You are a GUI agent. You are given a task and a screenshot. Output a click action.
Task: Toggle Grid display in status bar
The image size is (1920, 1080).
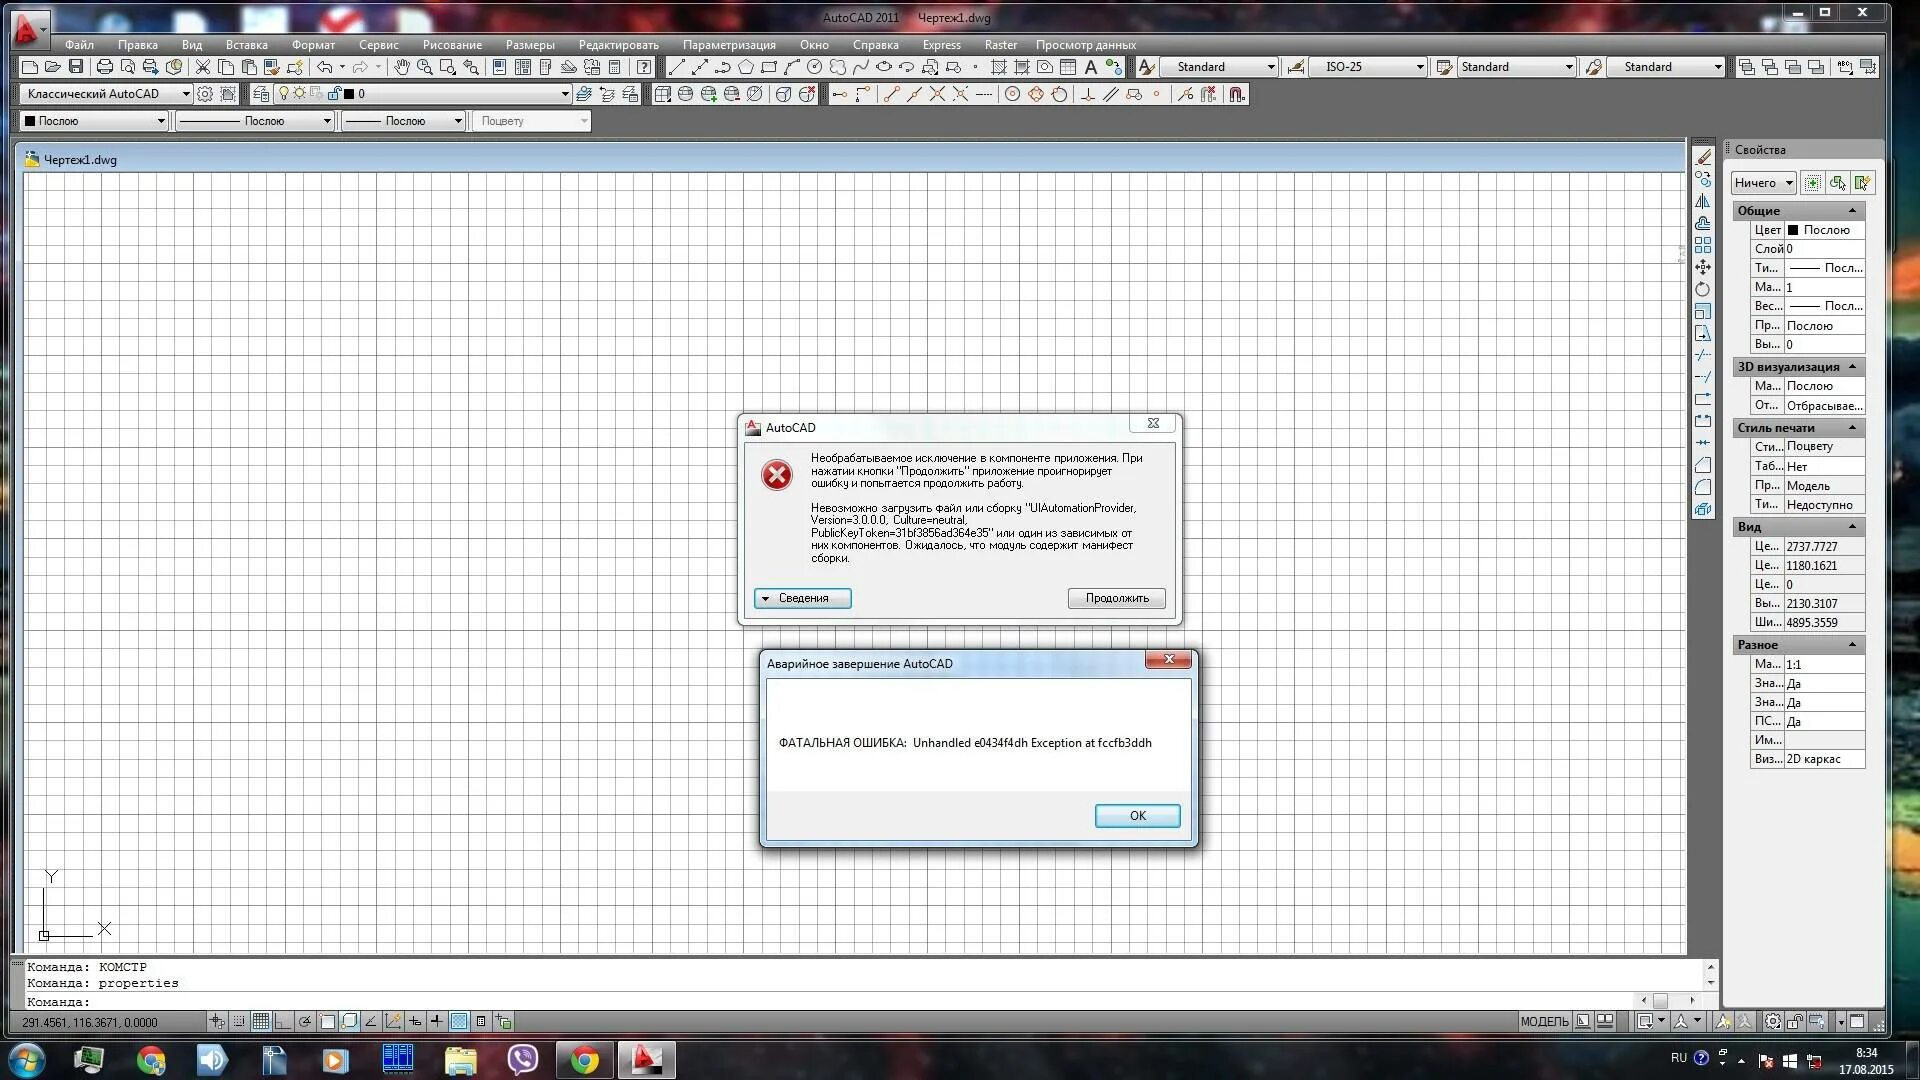pyautogui.click(x=261, y=1021)
